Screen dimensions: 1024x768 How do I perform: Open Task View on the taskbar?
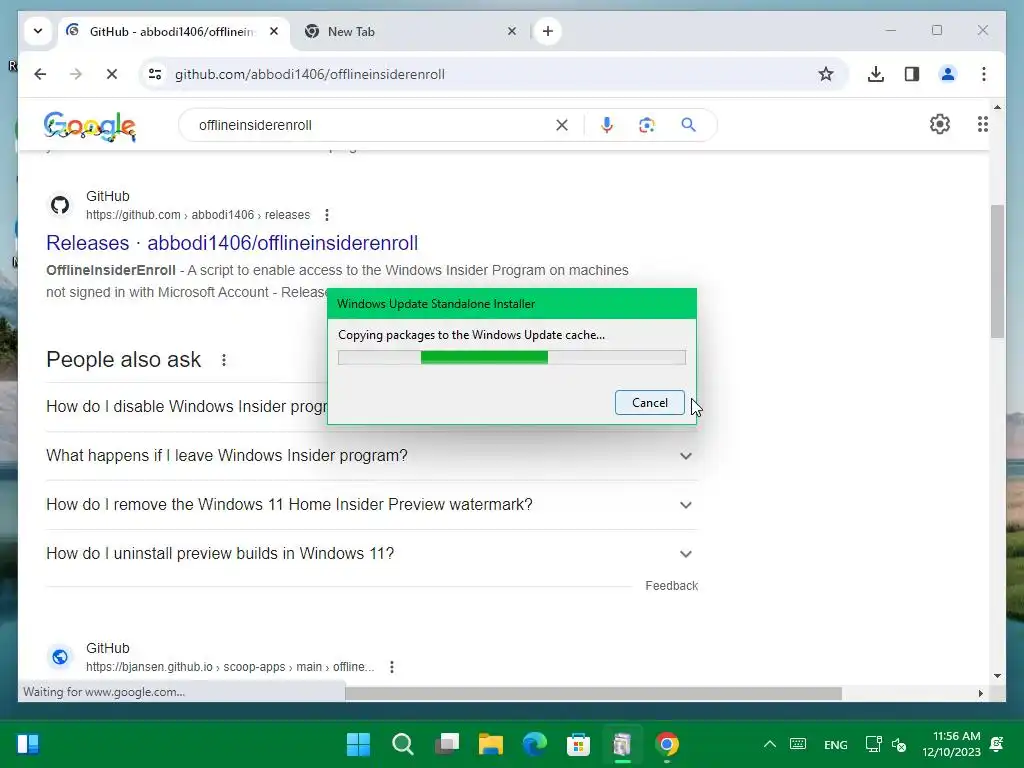pos(447,744)
